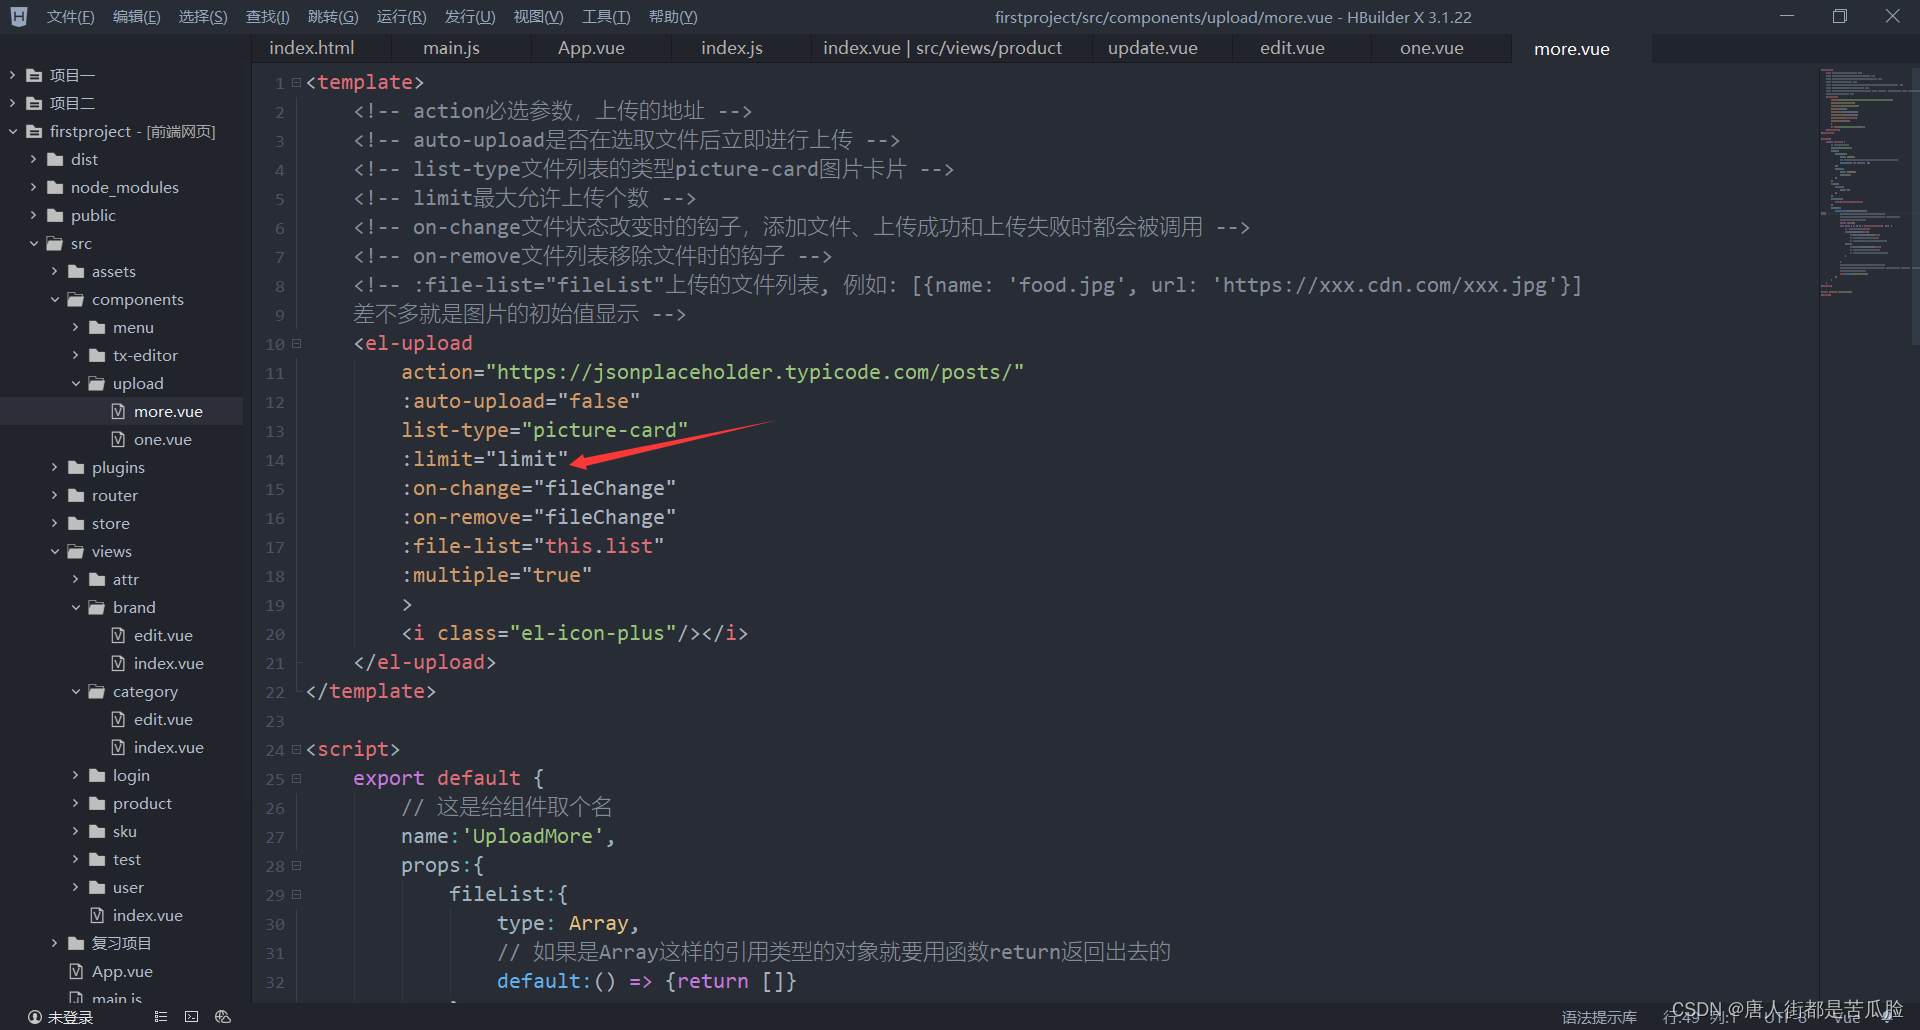This screenshot has width=1920, height=1030.
Task: Click the product folder icon
Action: coord(97,803)
